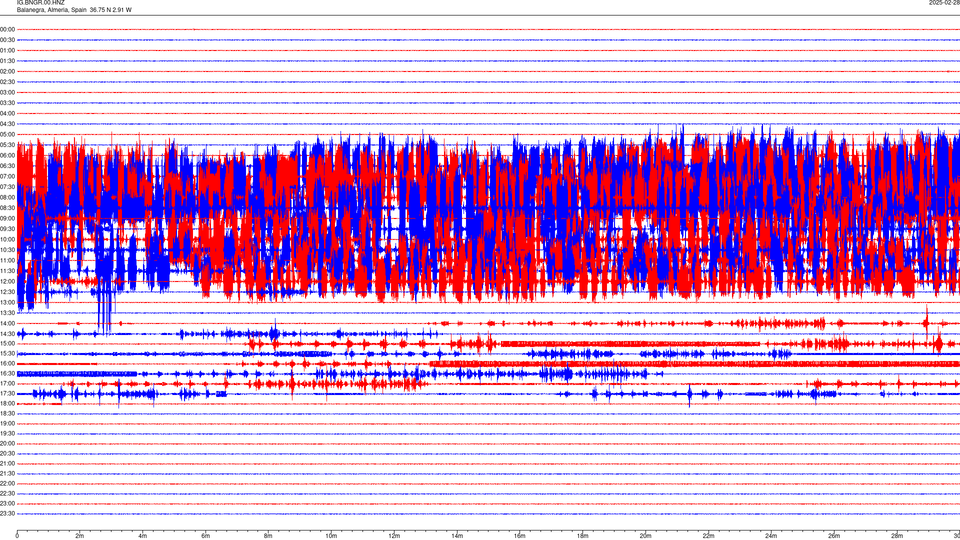Select the 21:00 row label
Image resolution: width=960 pixels, height=540 pixels.
[x=7, y=463]
